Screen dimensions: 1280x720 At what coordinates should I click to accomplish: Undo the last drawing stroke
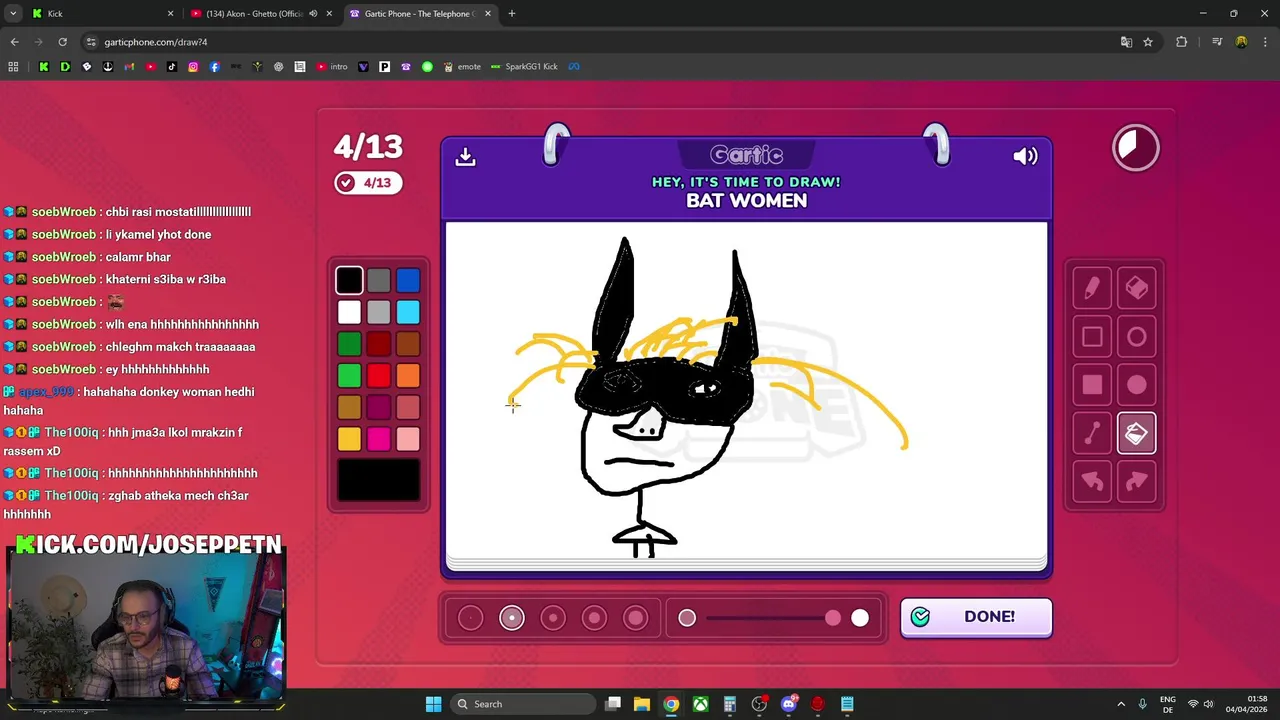1092,482
